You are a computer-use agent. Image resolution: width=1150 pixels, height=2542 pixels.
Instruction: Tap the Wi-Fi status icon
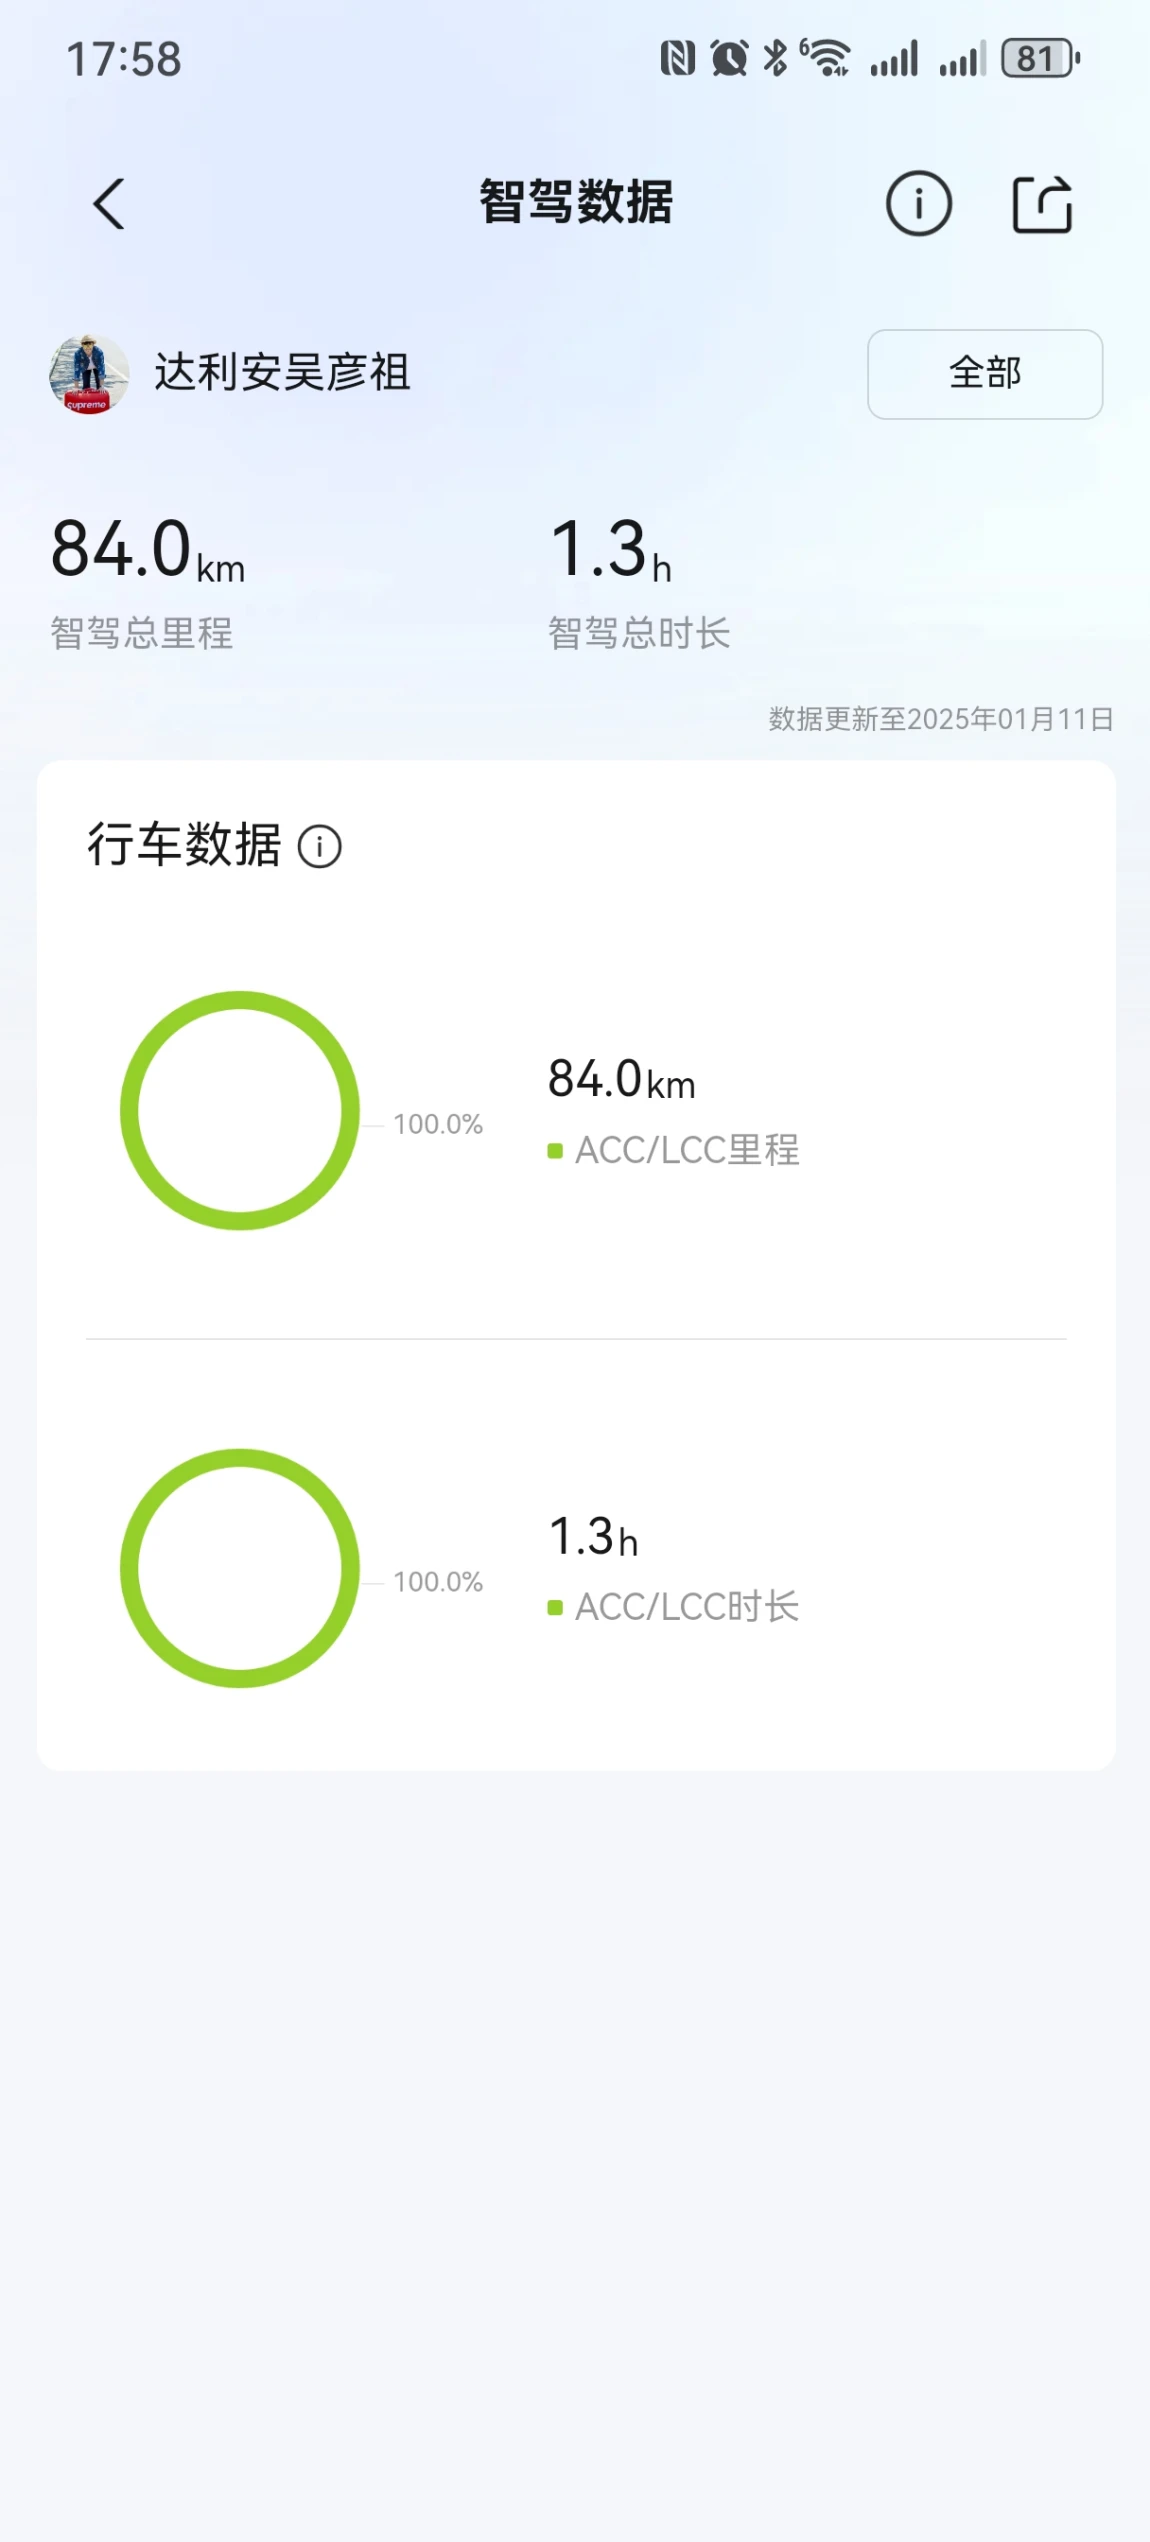pos(826,59)
